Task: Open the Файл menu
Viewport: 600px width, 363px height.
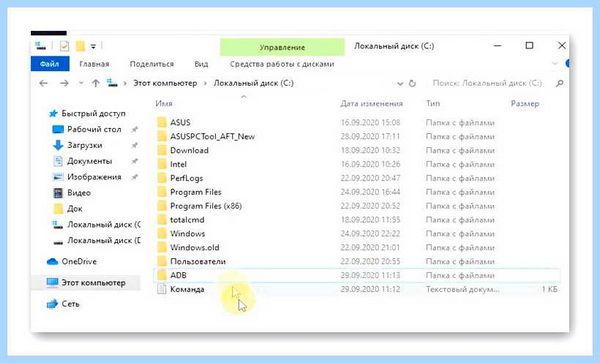Action: tap(50, 64)
